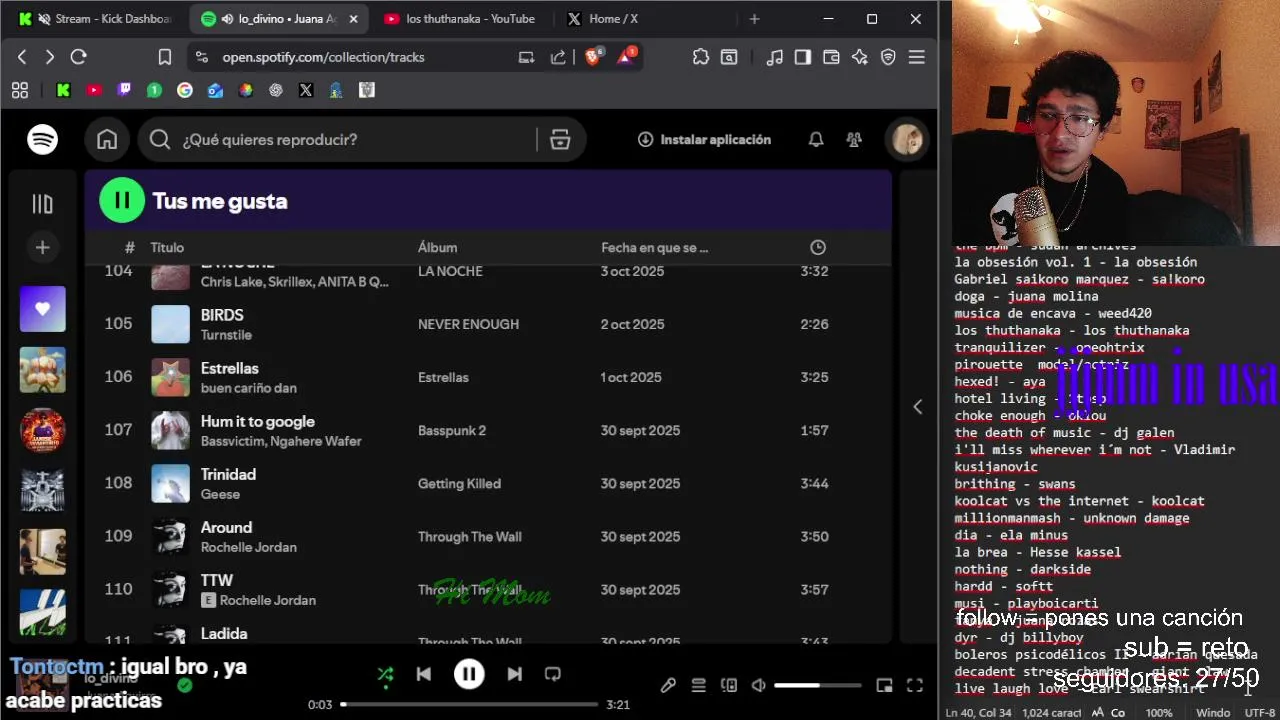This screenshot has width=1280, height=720.
Task: Open the Turnstile artist link
Action: (226, 335)
